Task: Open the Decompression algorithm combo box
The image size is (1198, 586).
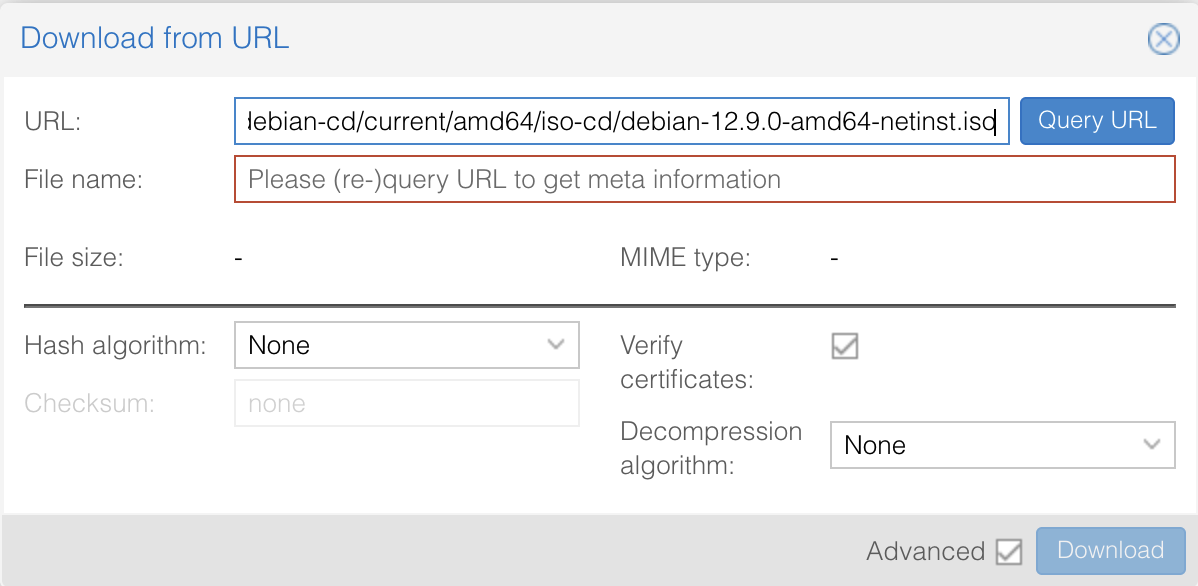Action: 985,445
